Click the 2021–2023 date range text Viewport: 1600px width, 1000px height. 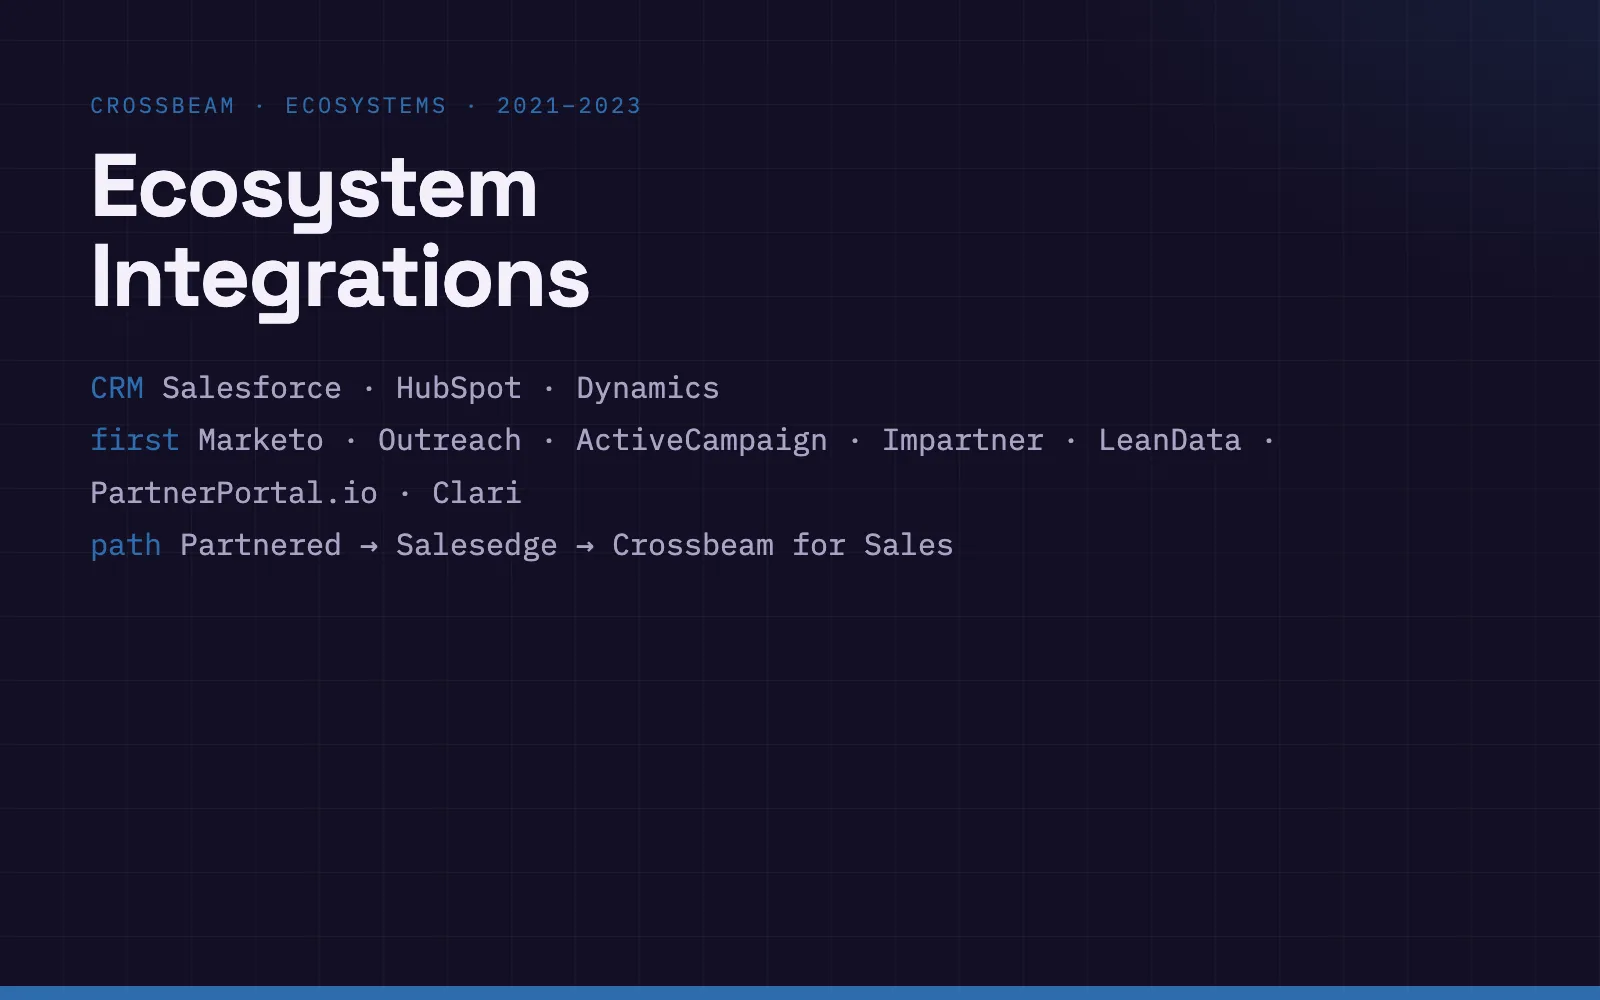click(x=569, y=106)
